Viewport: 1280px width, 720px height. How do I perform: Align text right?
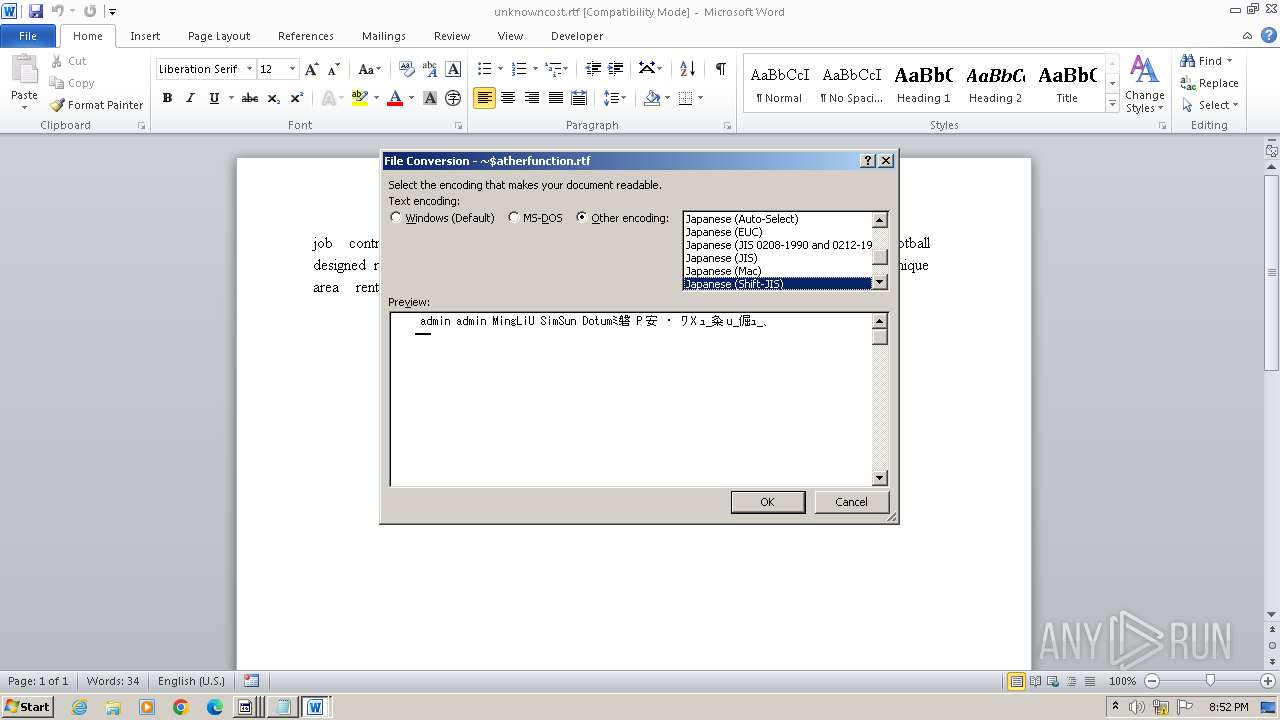coord(532,98)
